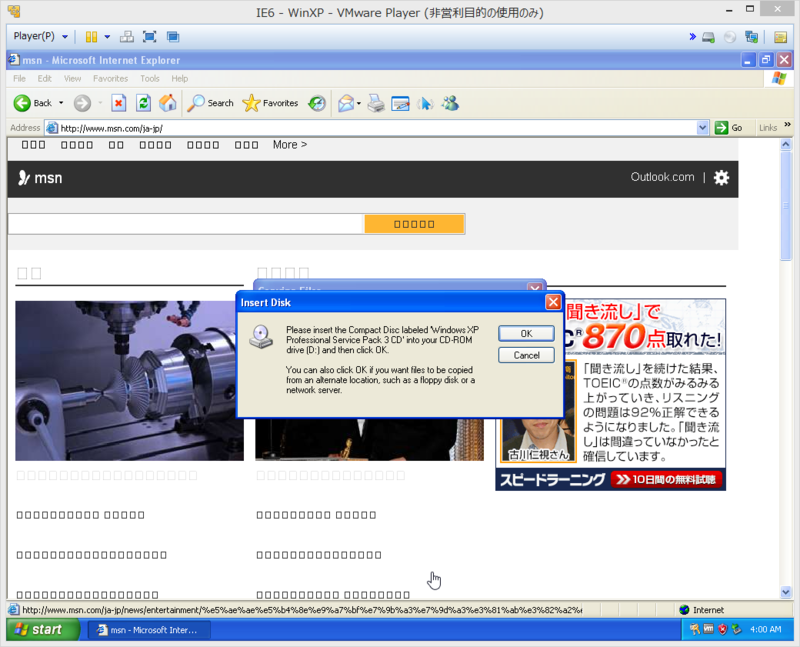Viewport: 800px width, 647px height.
Task: Click VMware send Ctrl+Alt+Del icon
Action: pos(127,37)
